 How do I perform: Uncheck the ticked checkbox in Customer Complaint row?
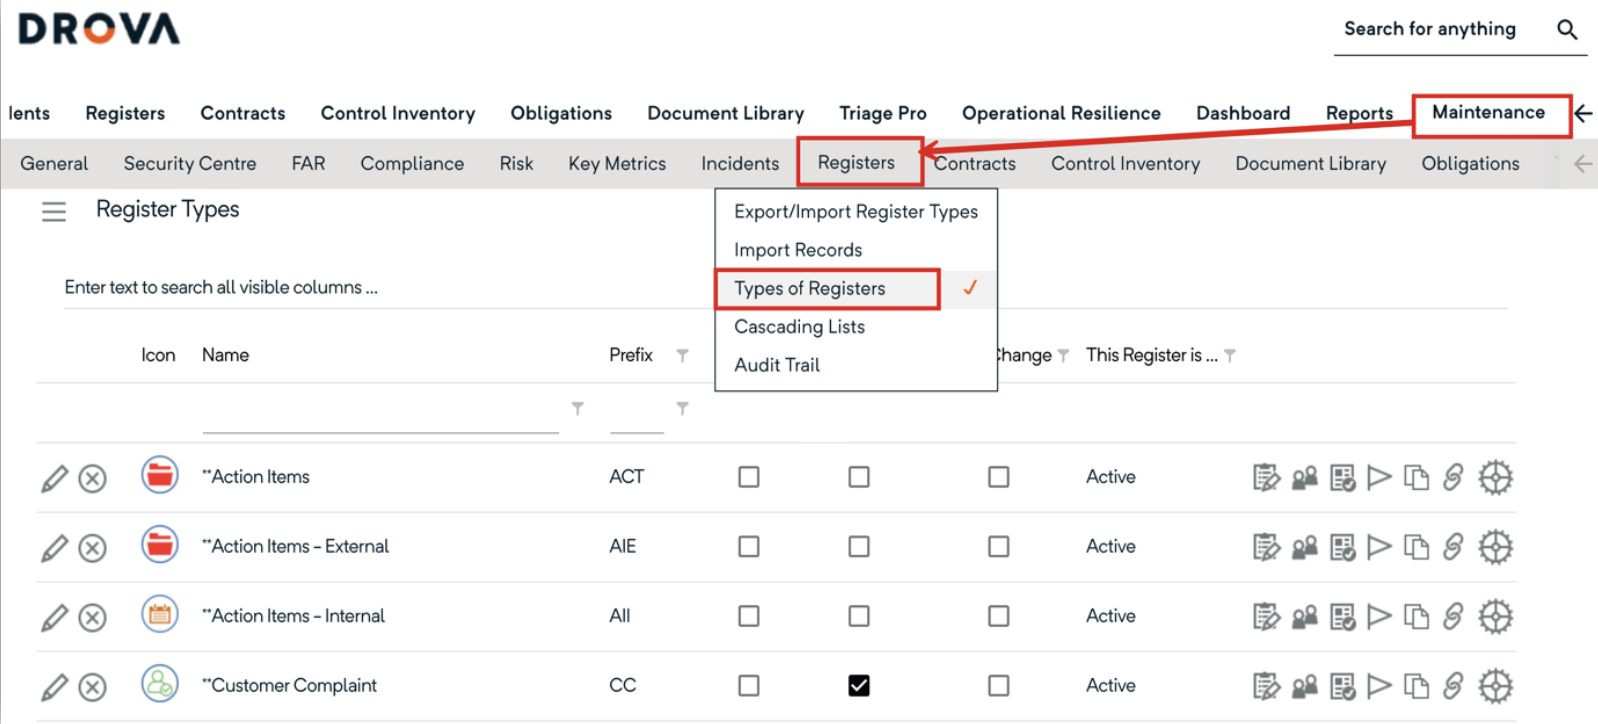coord(858,685)
